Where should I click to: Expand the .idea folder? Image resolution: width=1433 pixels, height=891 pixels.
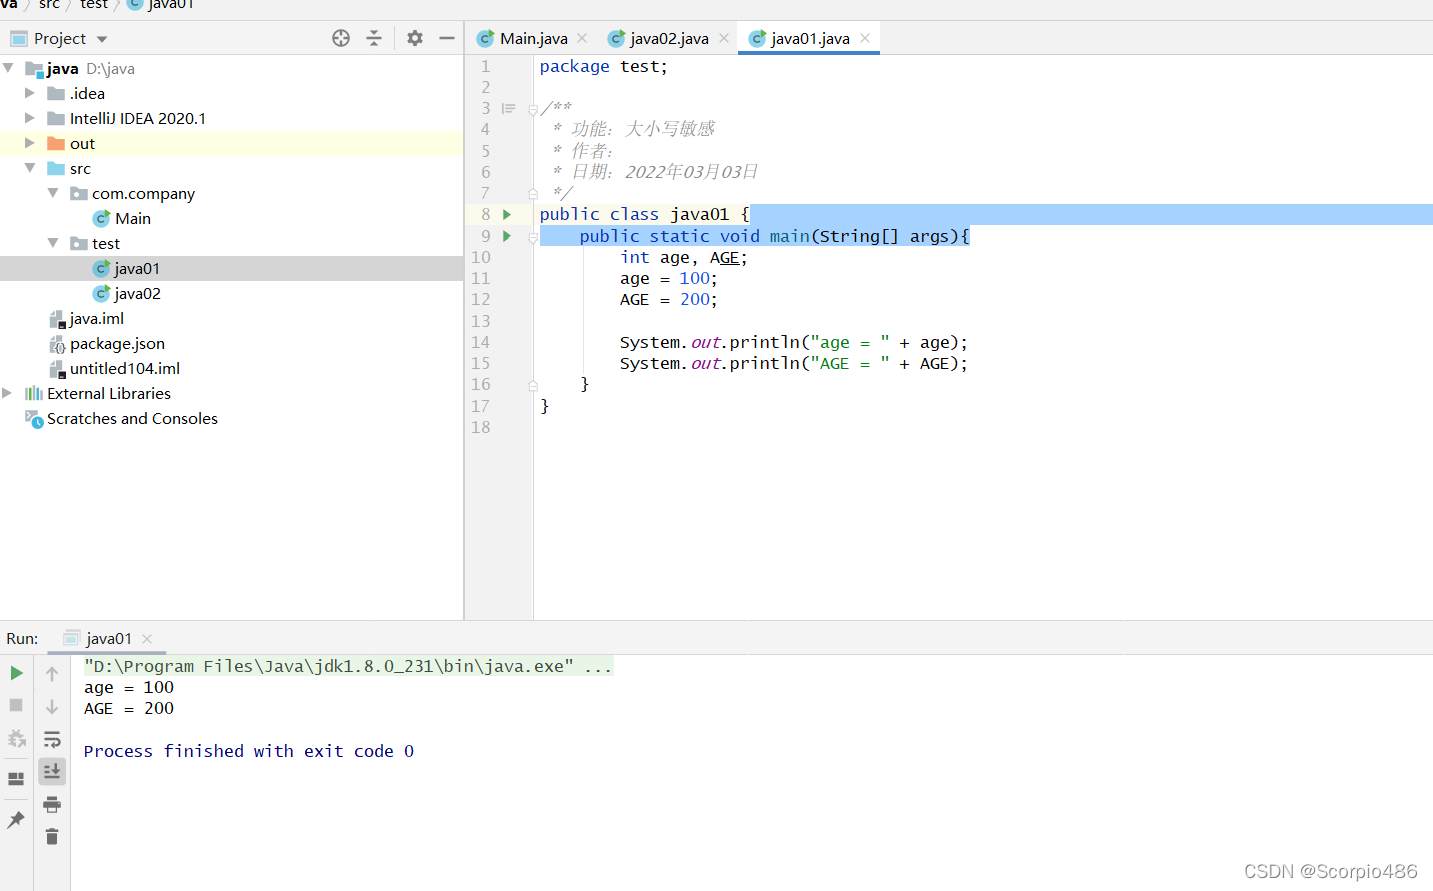[30, 93]
